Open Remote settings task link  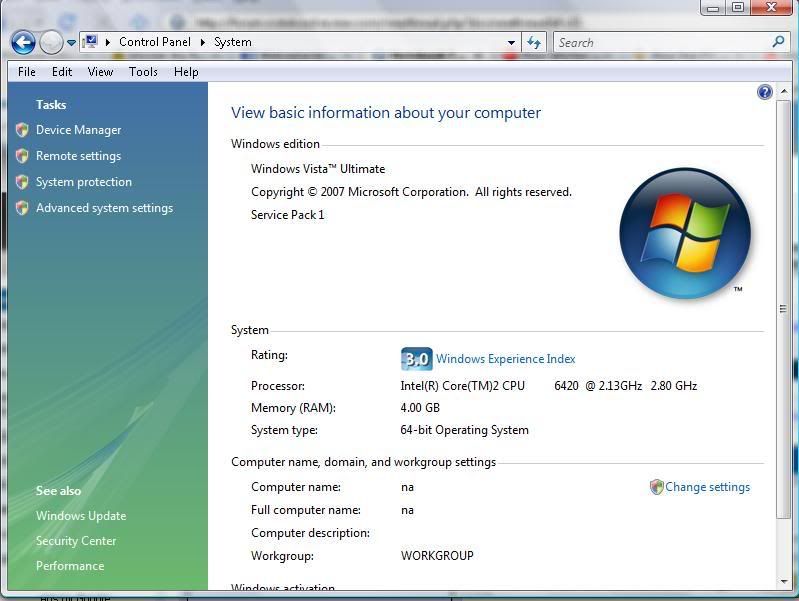(x=78, y=156)
